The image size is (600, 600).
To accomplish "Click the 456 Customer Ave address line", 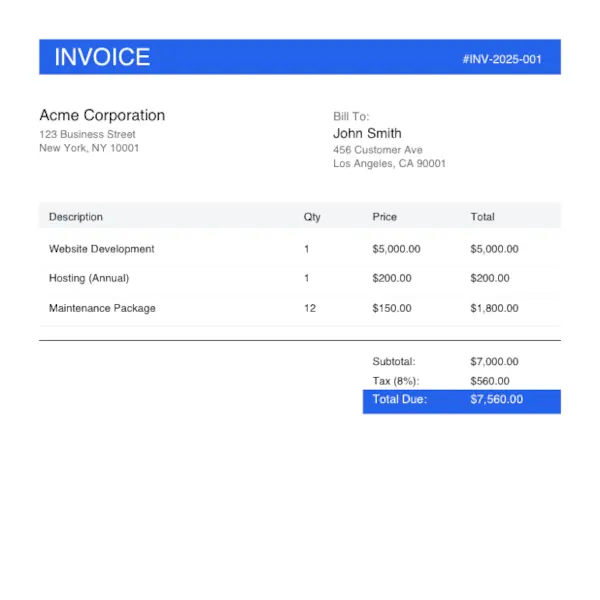I will point(377,150).
